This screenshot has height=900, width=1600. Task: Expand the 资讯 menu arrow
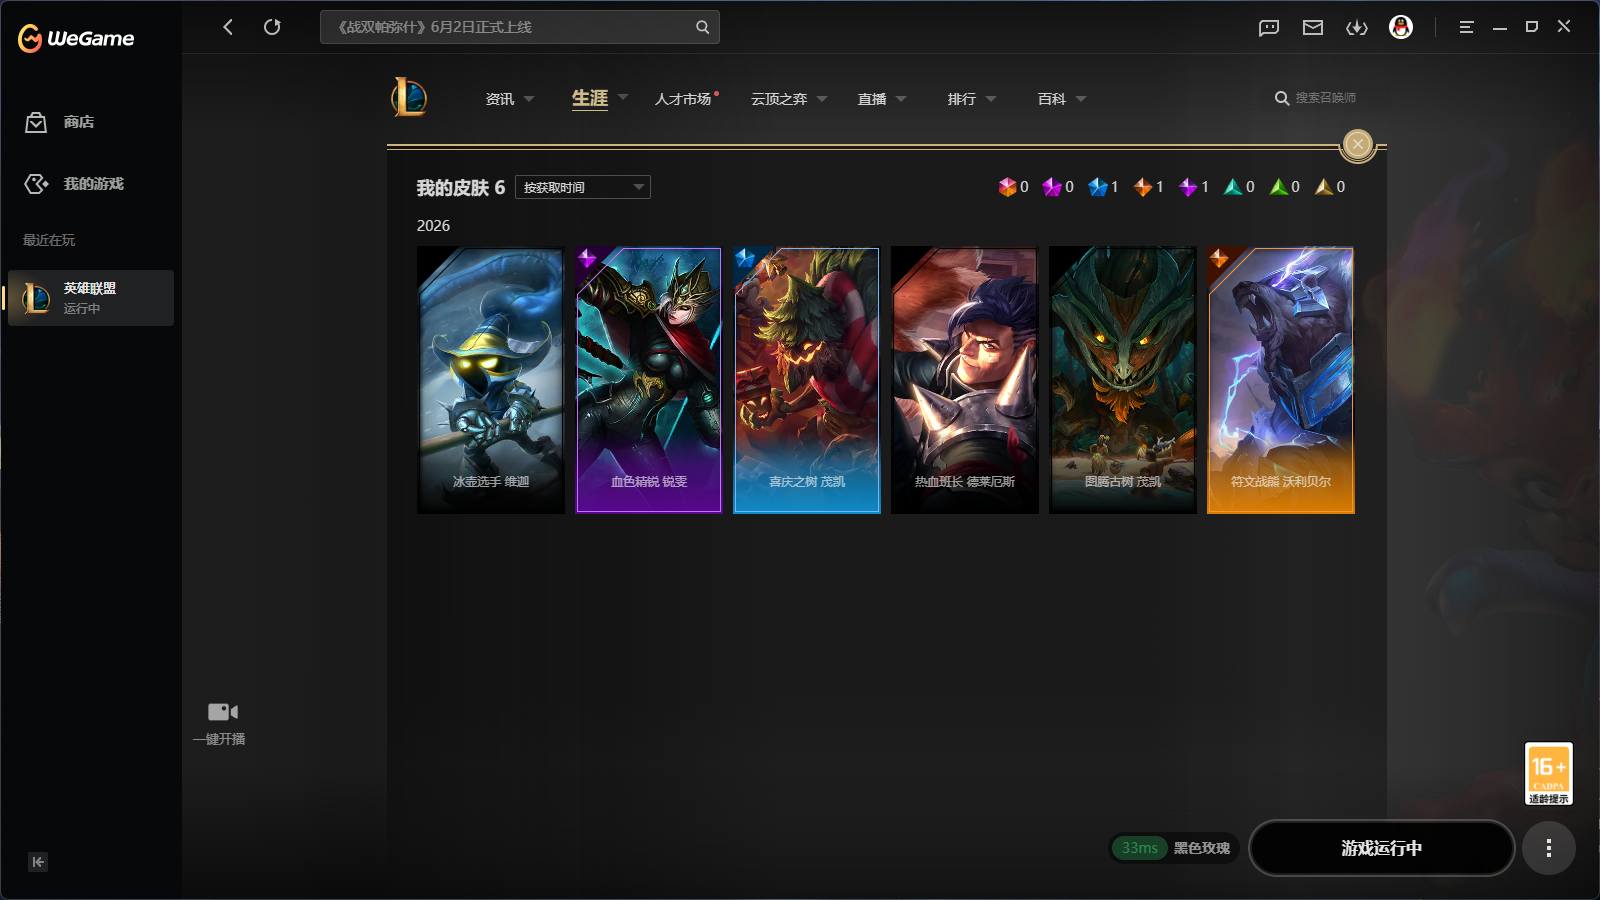click(529, 99)
